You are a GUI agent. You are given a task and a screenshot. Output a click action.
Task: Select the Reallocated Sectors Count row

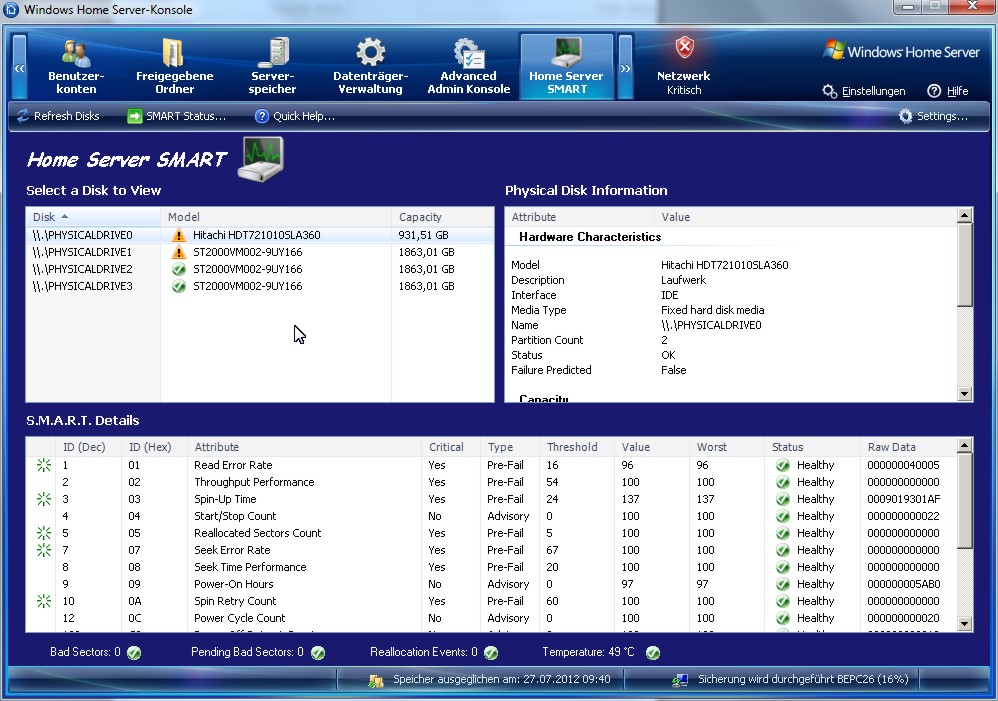(x=491, y=534)
